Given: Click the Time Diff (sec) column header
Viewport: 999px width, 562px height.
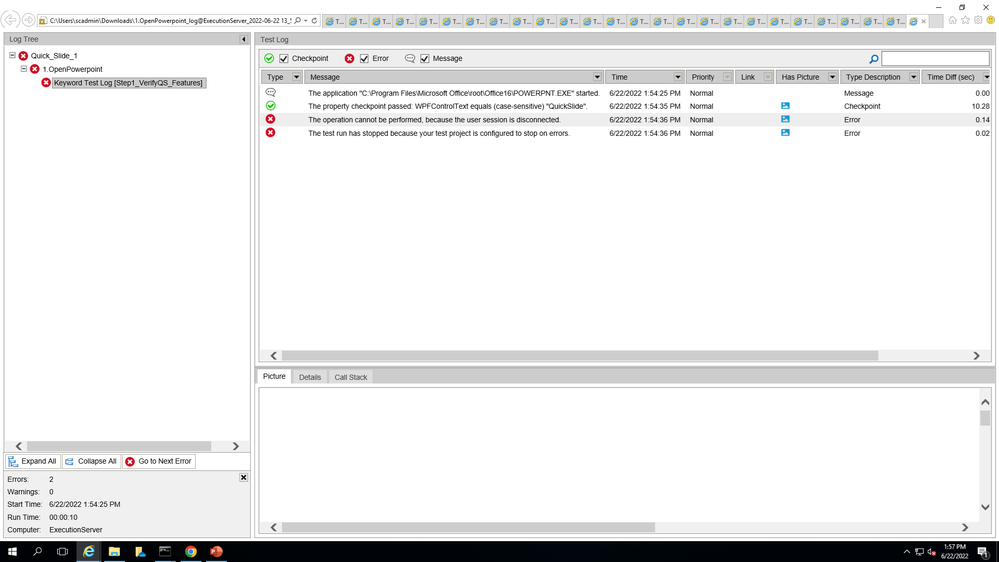Looking at the screenshot, I should pos(951,77).
